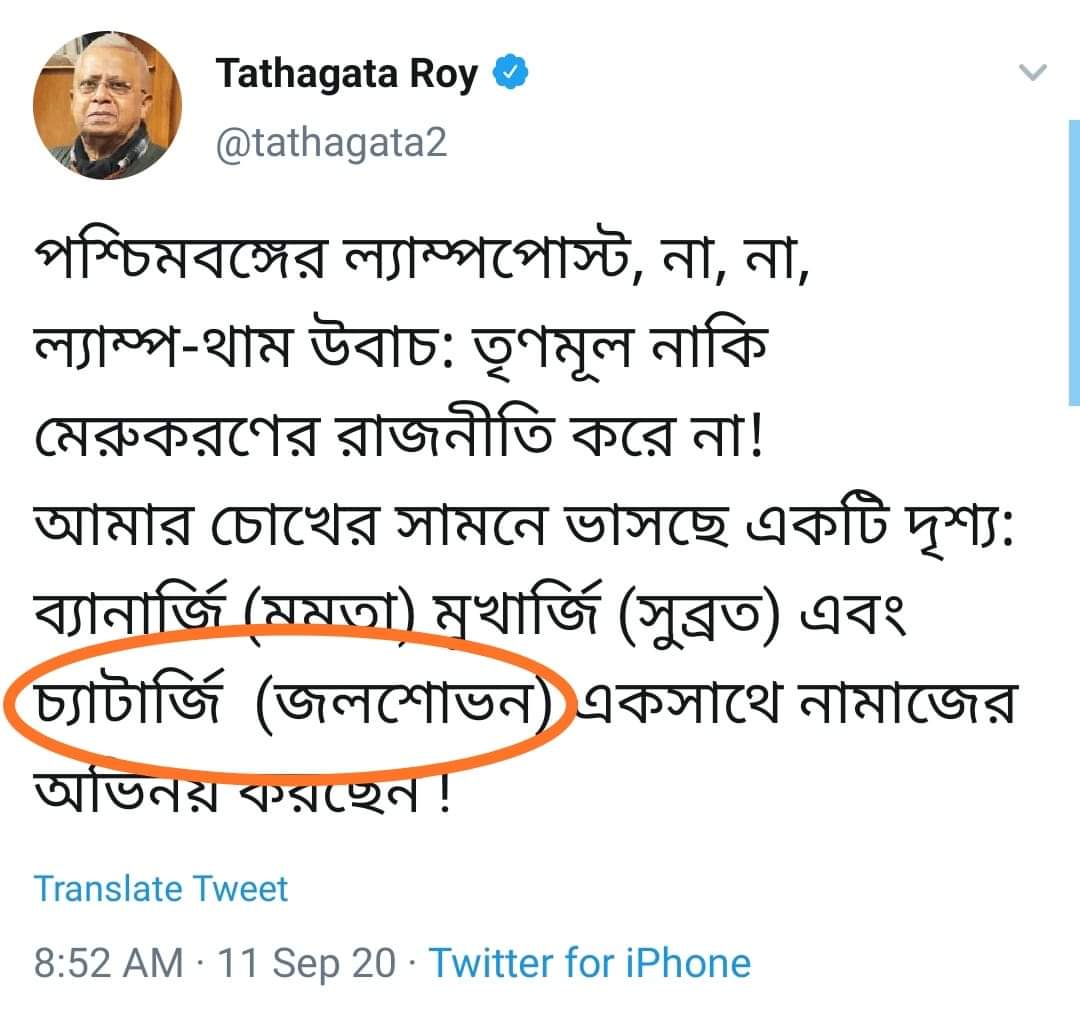
Task: Click the word ভাসছে in the tweet
Action: tap(647, 525)
